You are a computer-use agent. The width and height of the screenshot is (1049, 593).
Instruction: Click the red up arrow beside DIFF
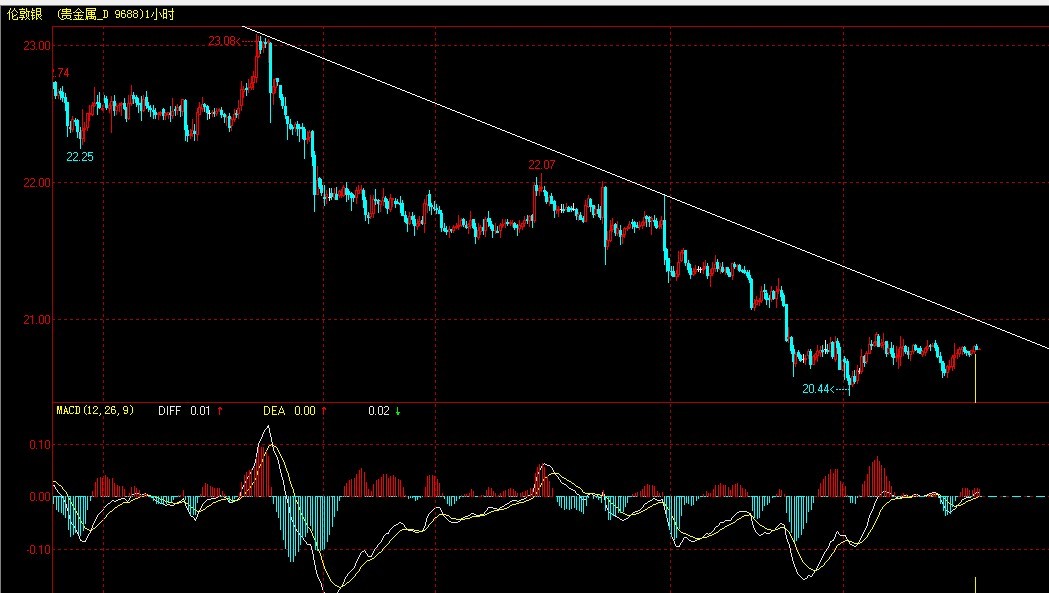[220, 410]
